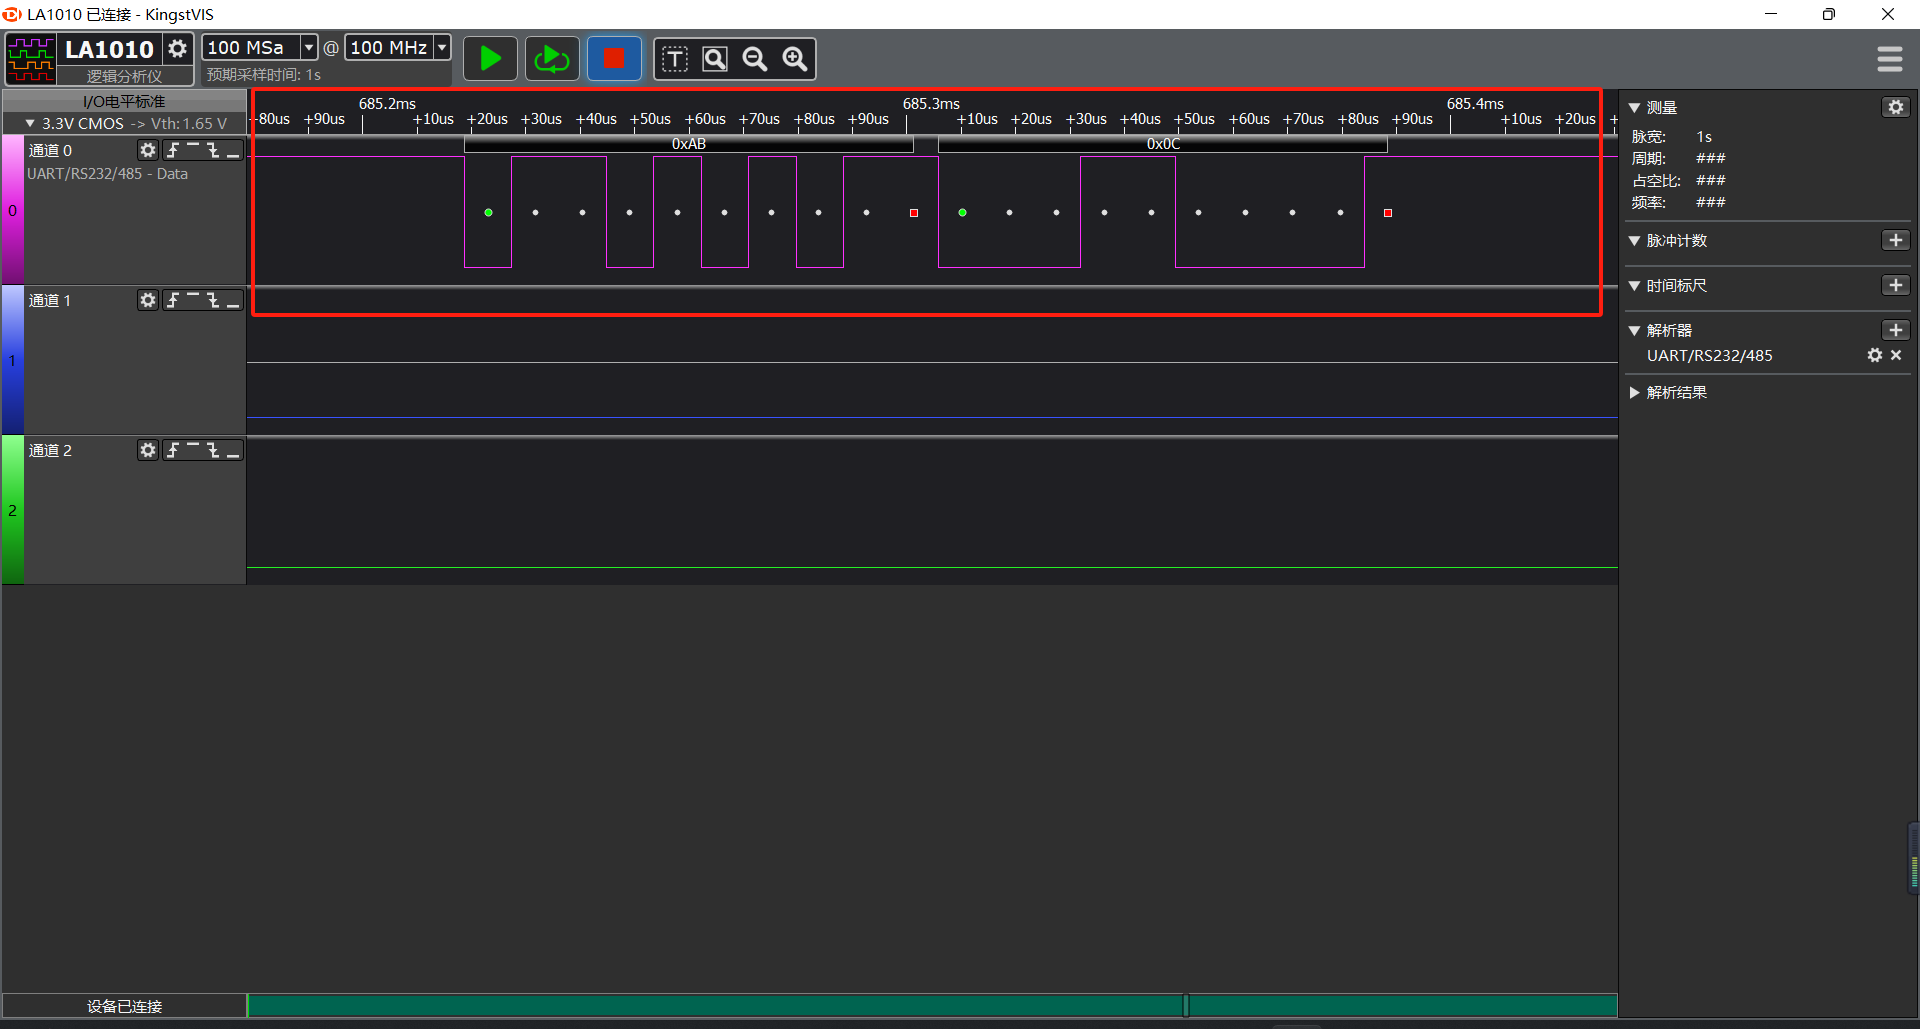Click the UART/RS232/485 - Data channel label
The width and height of the screenshot is (1920, 1029).
coord(107,174)
